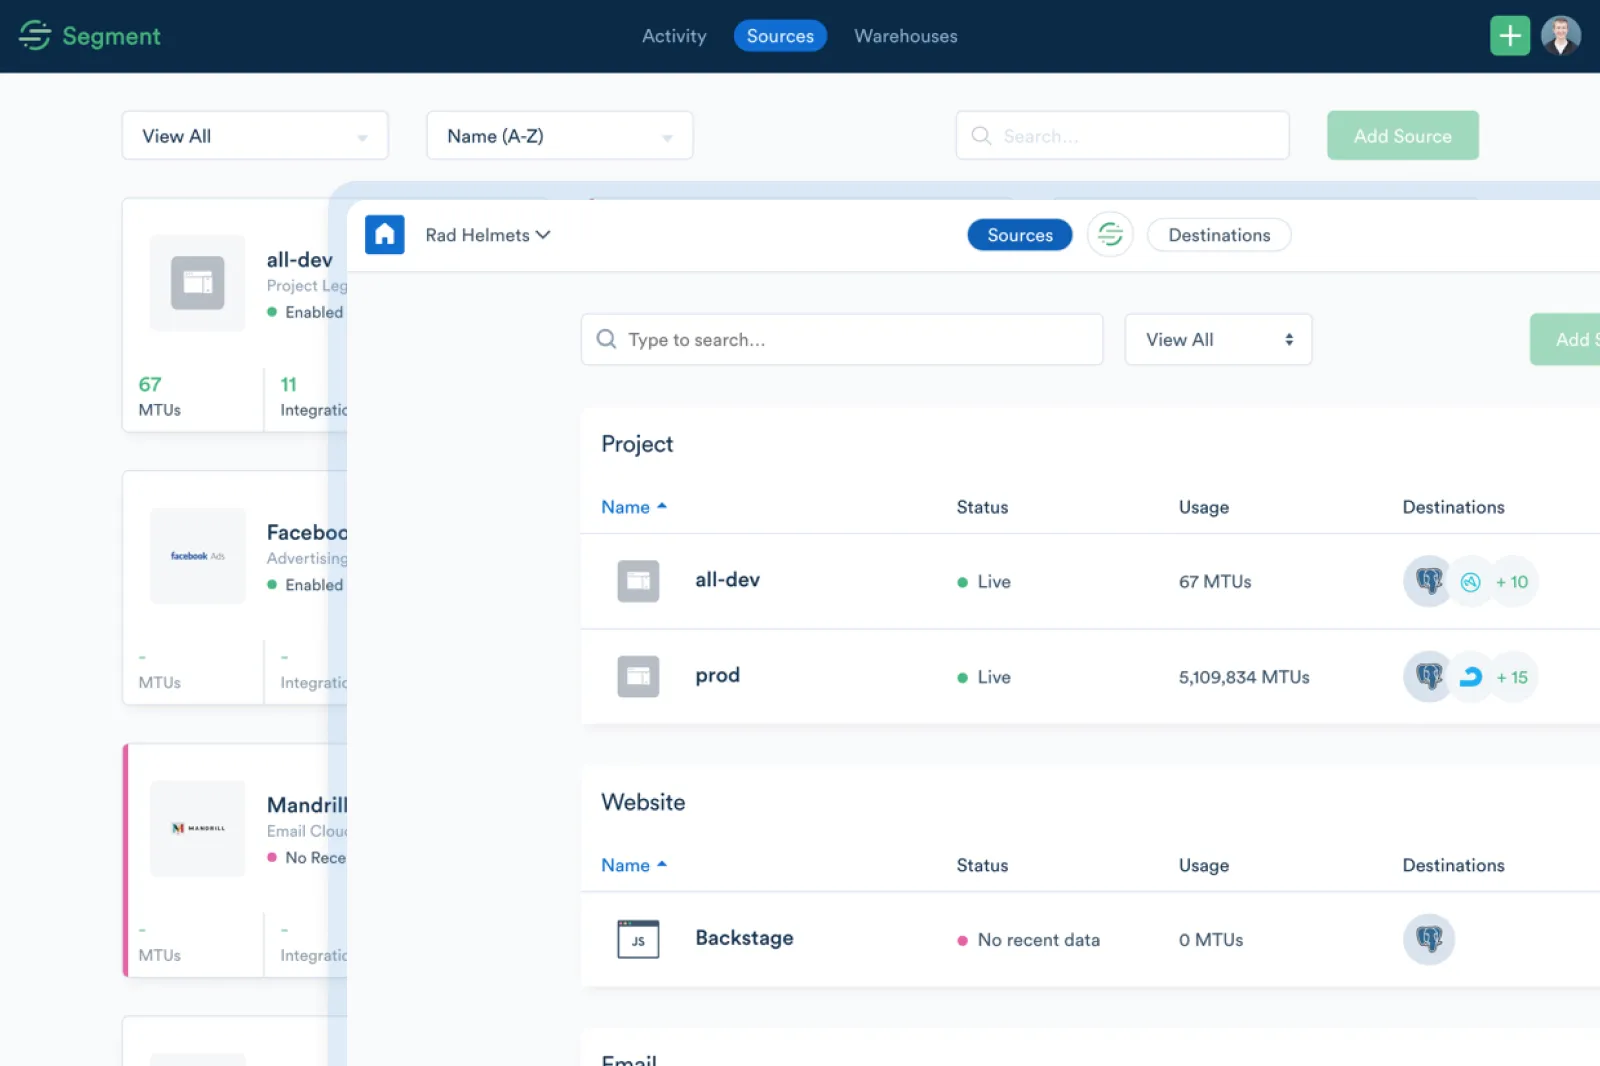Sort Website table by Name column
This screenshot has height=1066, width=1600.
pyautogui.click(x=634, y=865)
